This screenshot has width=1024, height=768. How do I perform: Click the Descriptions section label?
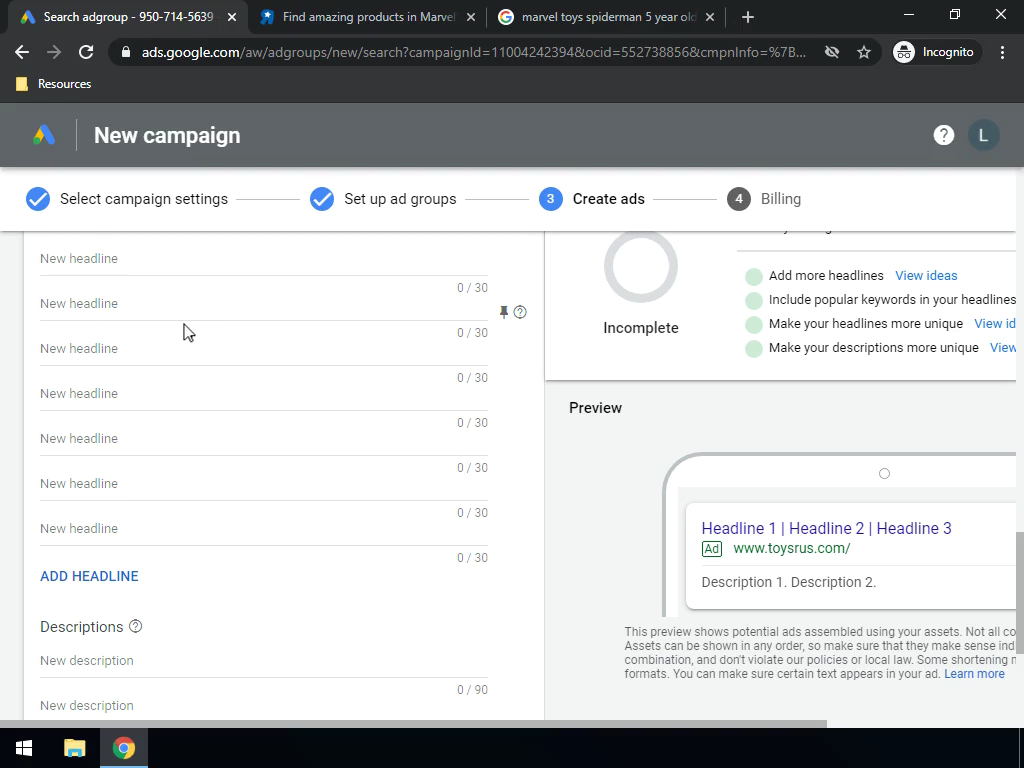point(82,627)
